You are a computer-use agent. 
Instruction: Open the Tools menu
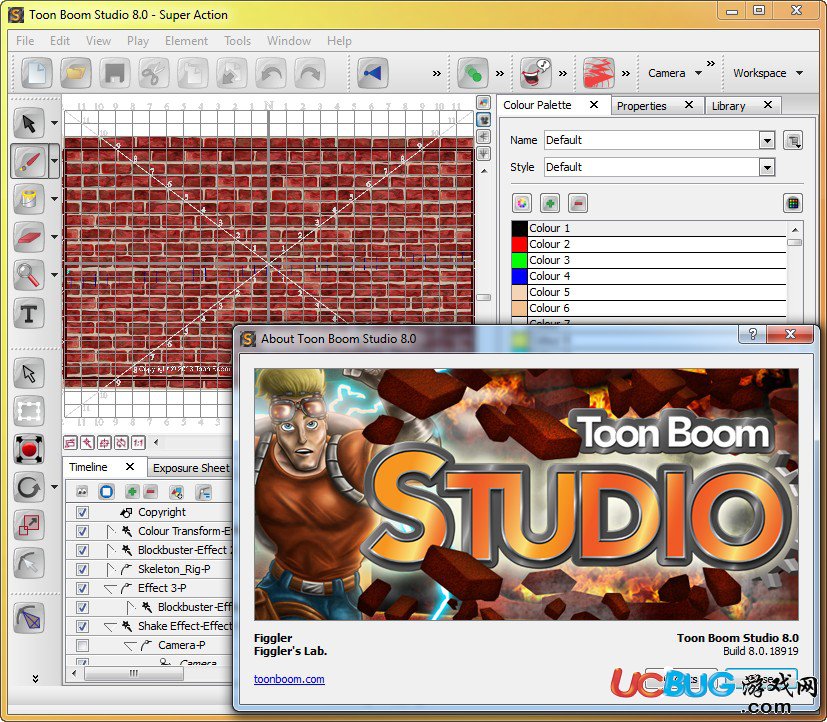tap(237, 41)
